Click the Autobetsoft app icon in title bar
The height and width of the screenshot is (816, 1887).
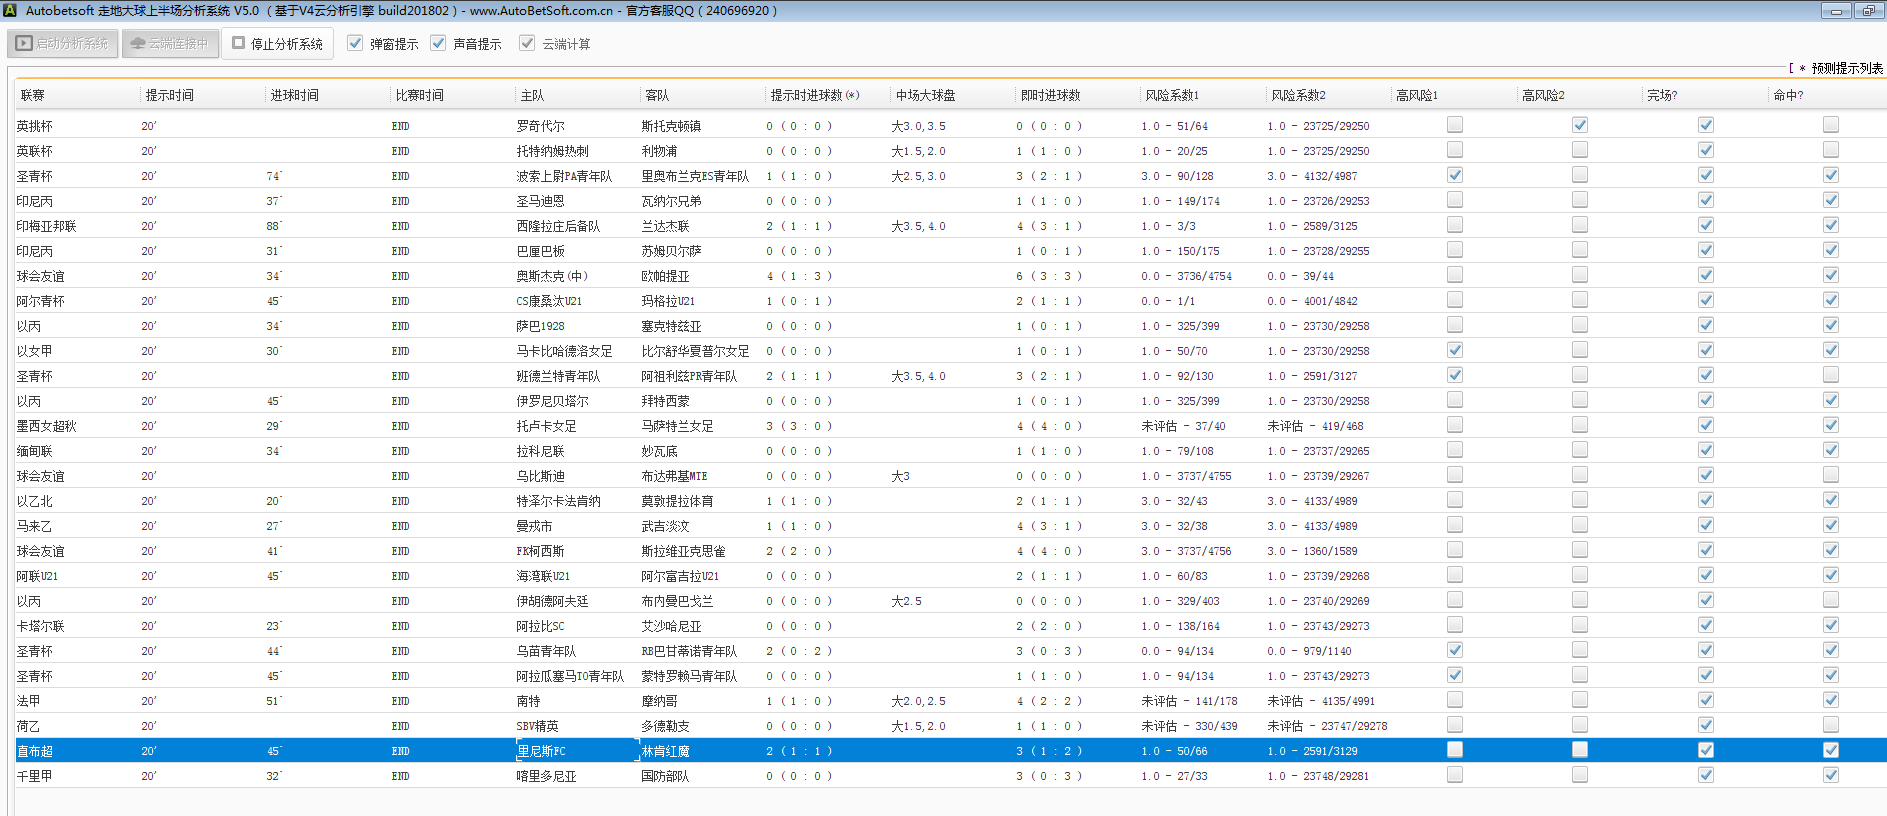coord(10,11)
